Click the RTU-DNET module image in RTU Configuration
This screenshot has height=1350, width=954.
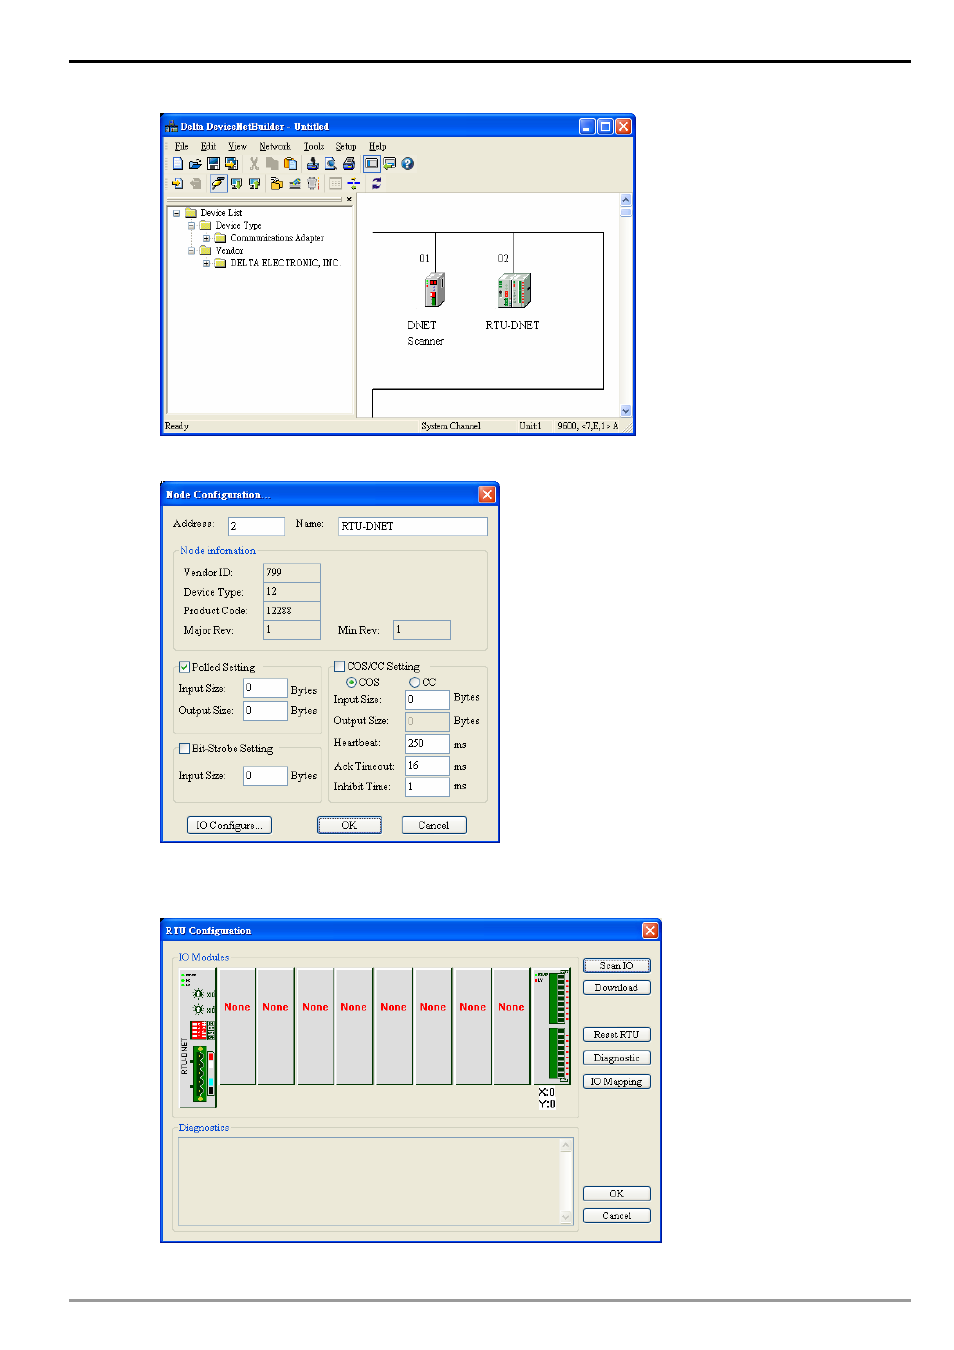pos(198,1038)
